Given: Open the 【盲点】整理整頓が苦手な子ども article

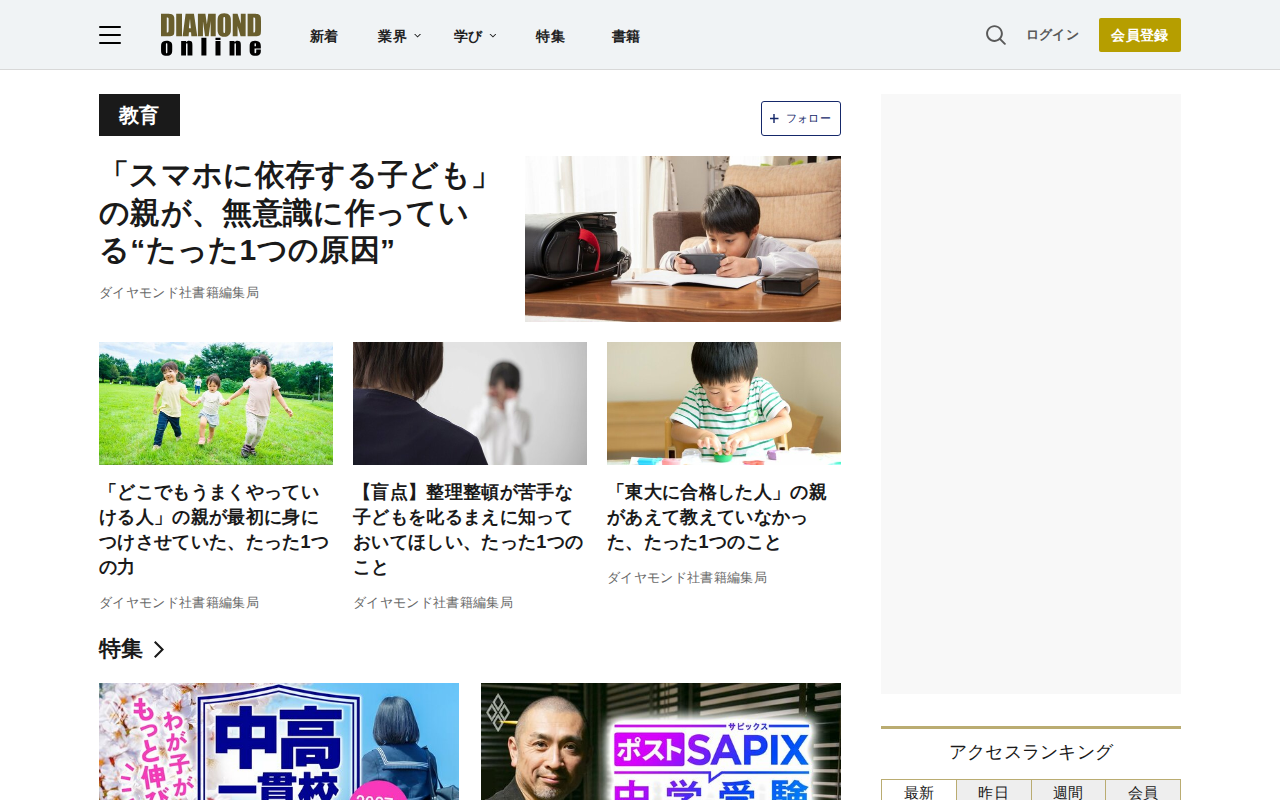Looking at the screenshot, I should [x=469, y=530].
